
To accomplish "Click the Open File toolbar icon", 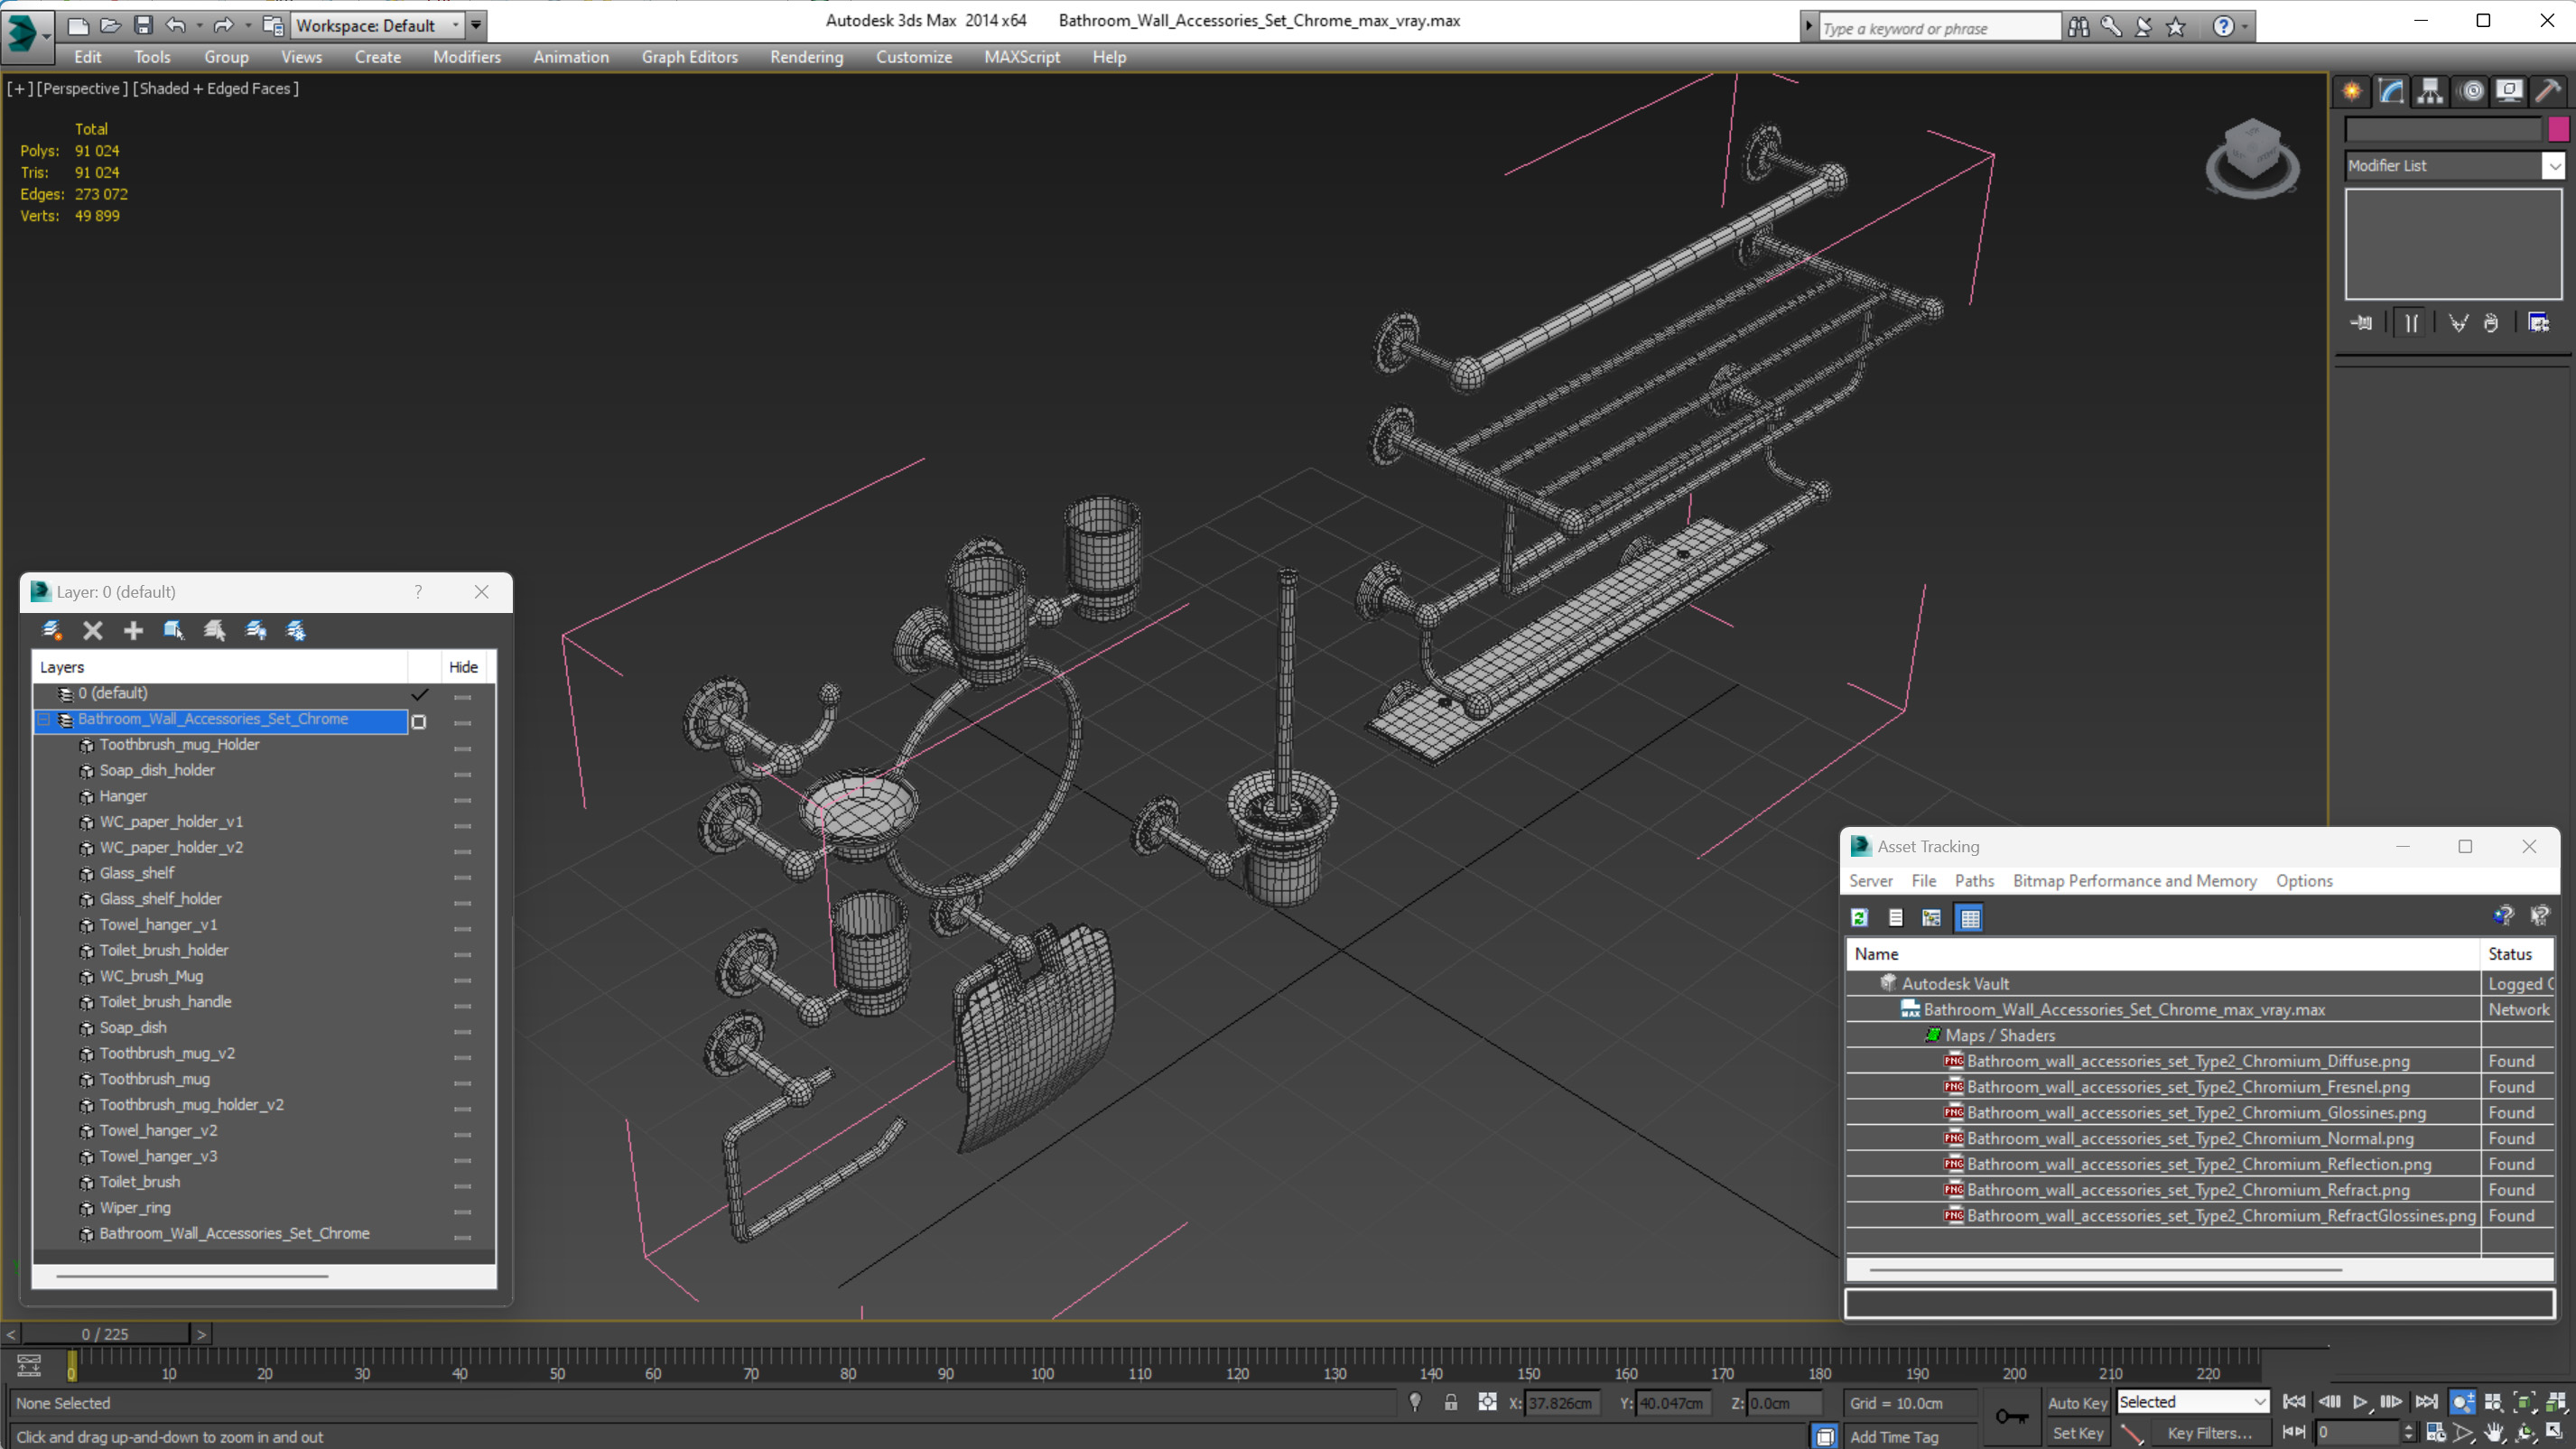I will 110,25.
